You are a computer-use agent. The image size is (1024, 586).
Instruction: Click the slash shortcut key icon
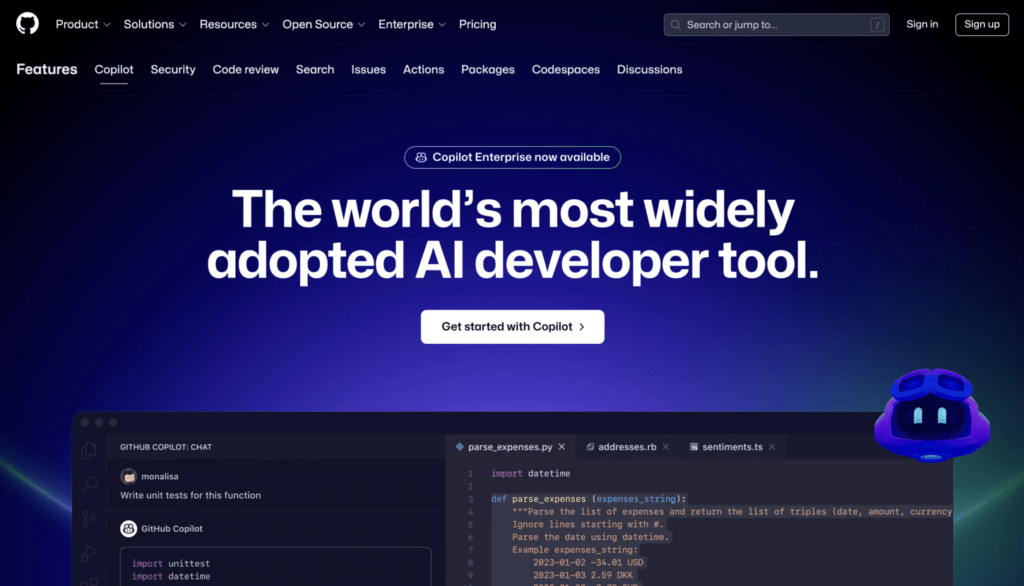[877, 25]
